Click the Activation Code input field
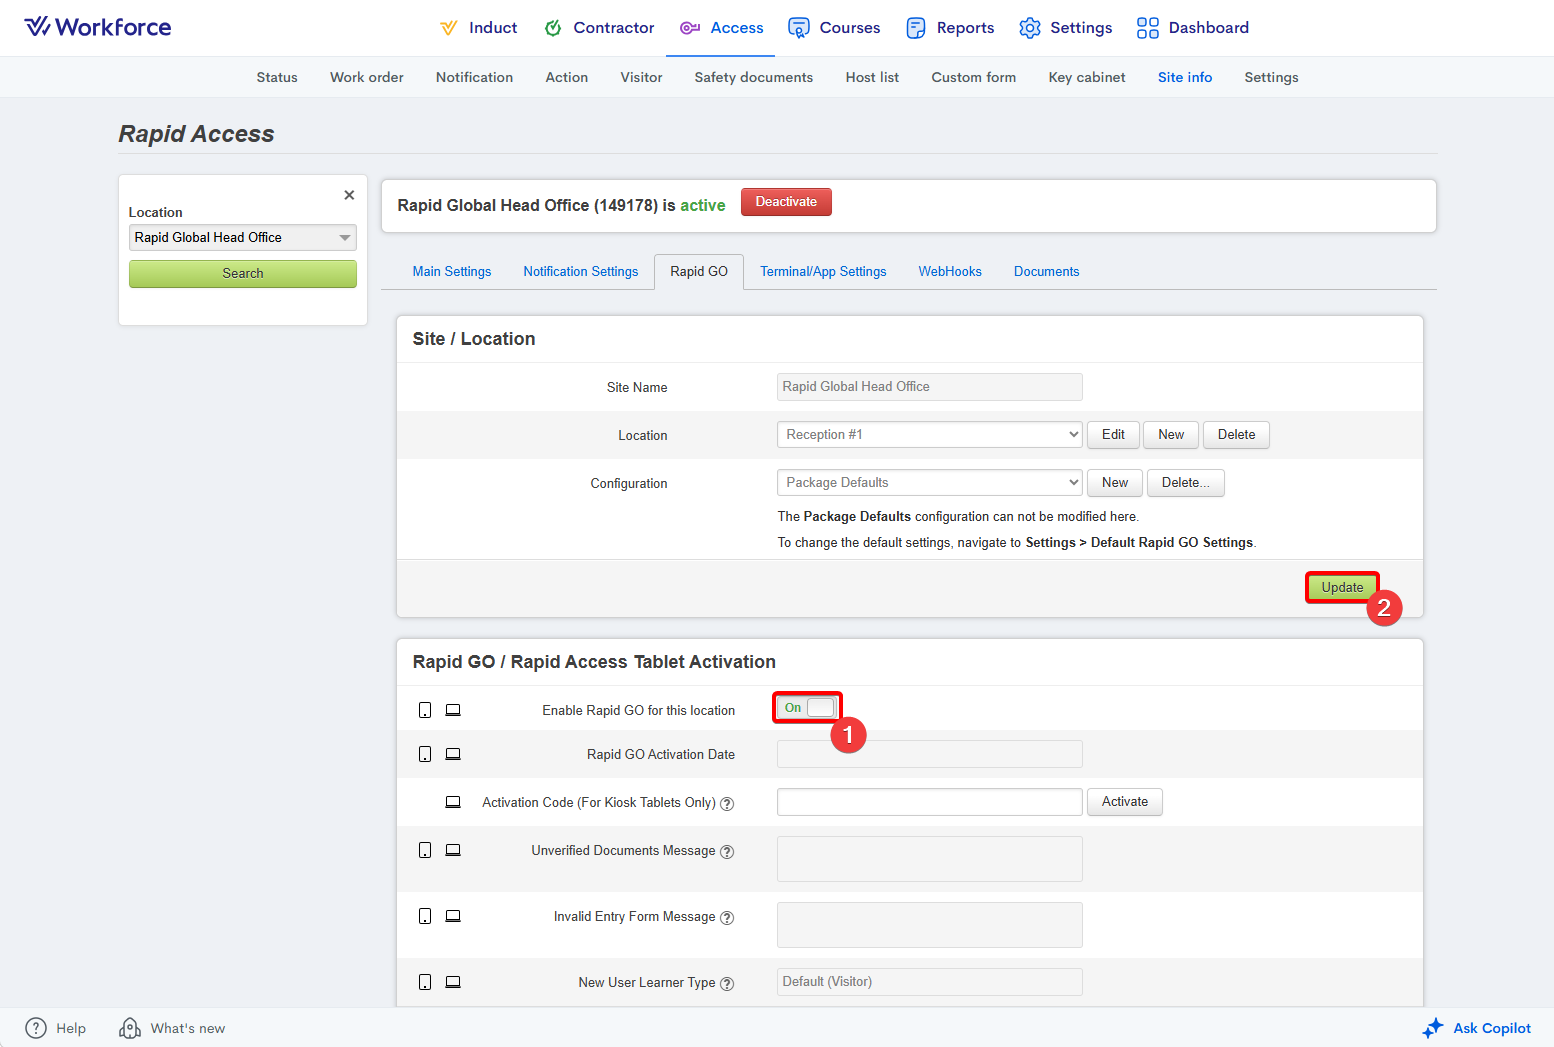This screenshot has width=1554, height=1047. [x=930, y=802]
